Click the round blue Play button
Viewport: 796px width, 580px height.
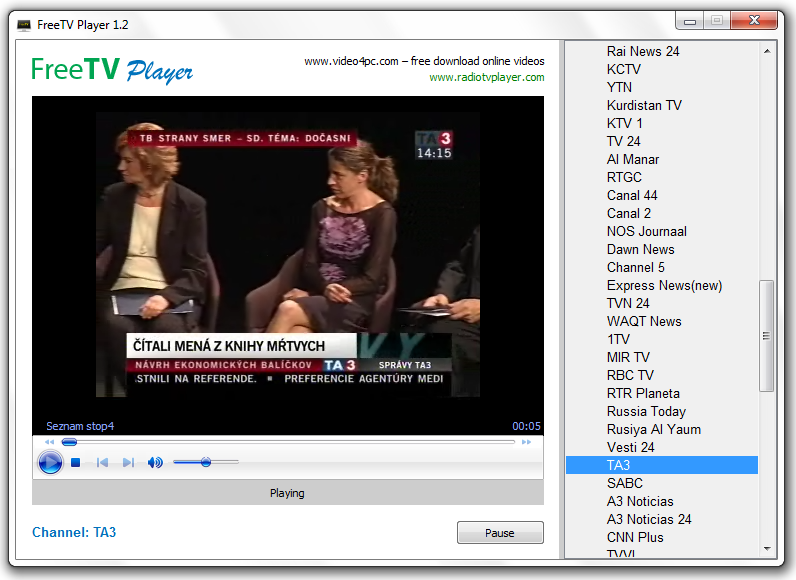click(50, 462)
